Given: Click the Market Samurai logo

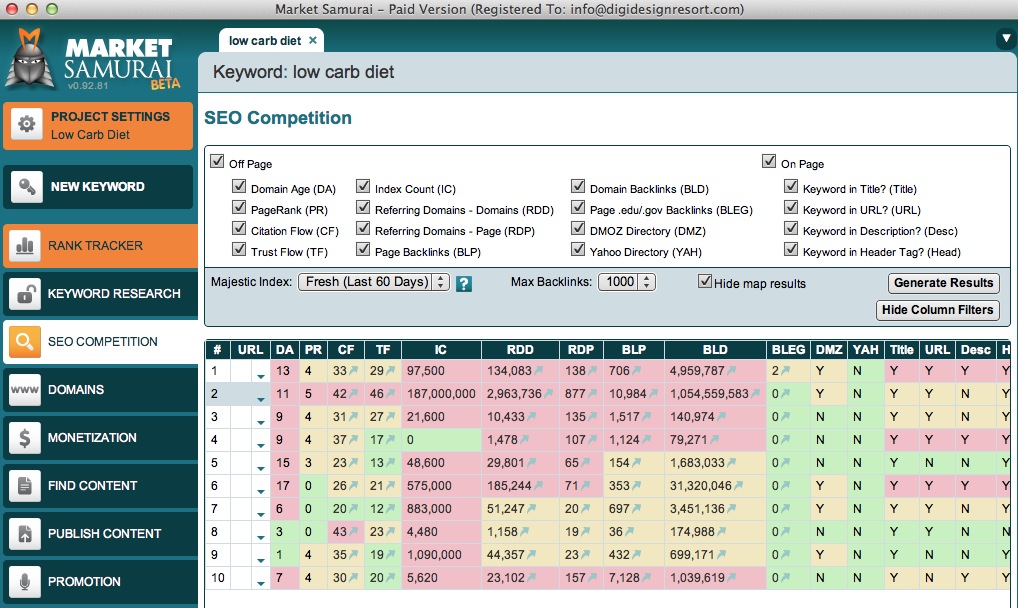Looking at the screenshot, I should coord(92,60).
